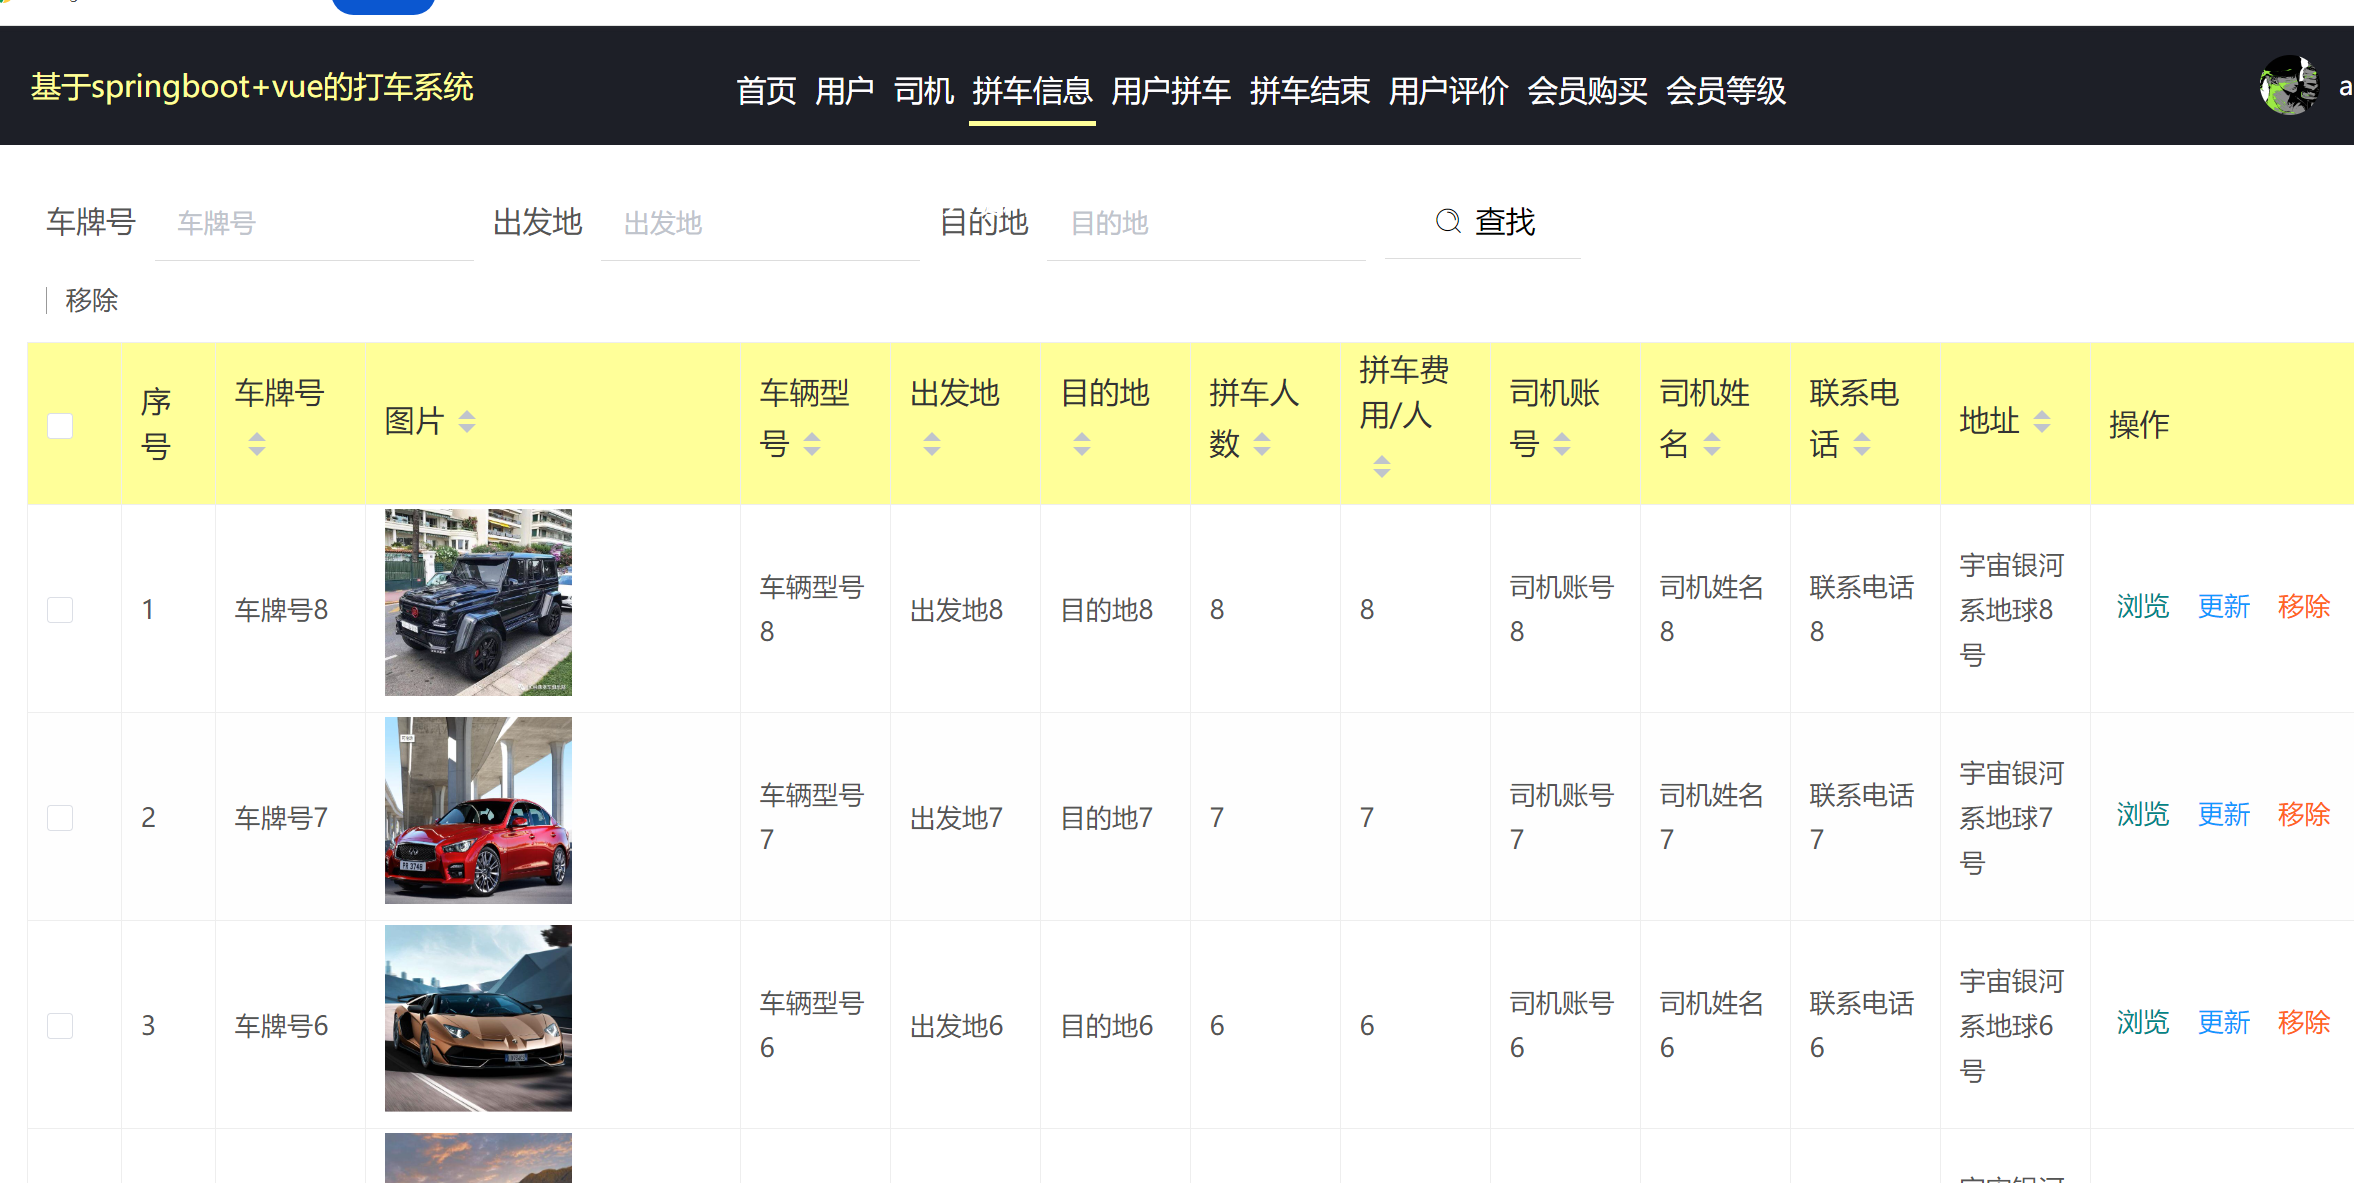Check the row checkbox for 车牌号7
The width and height of the screenshot is (2354, 1183).
click(60, 818)
